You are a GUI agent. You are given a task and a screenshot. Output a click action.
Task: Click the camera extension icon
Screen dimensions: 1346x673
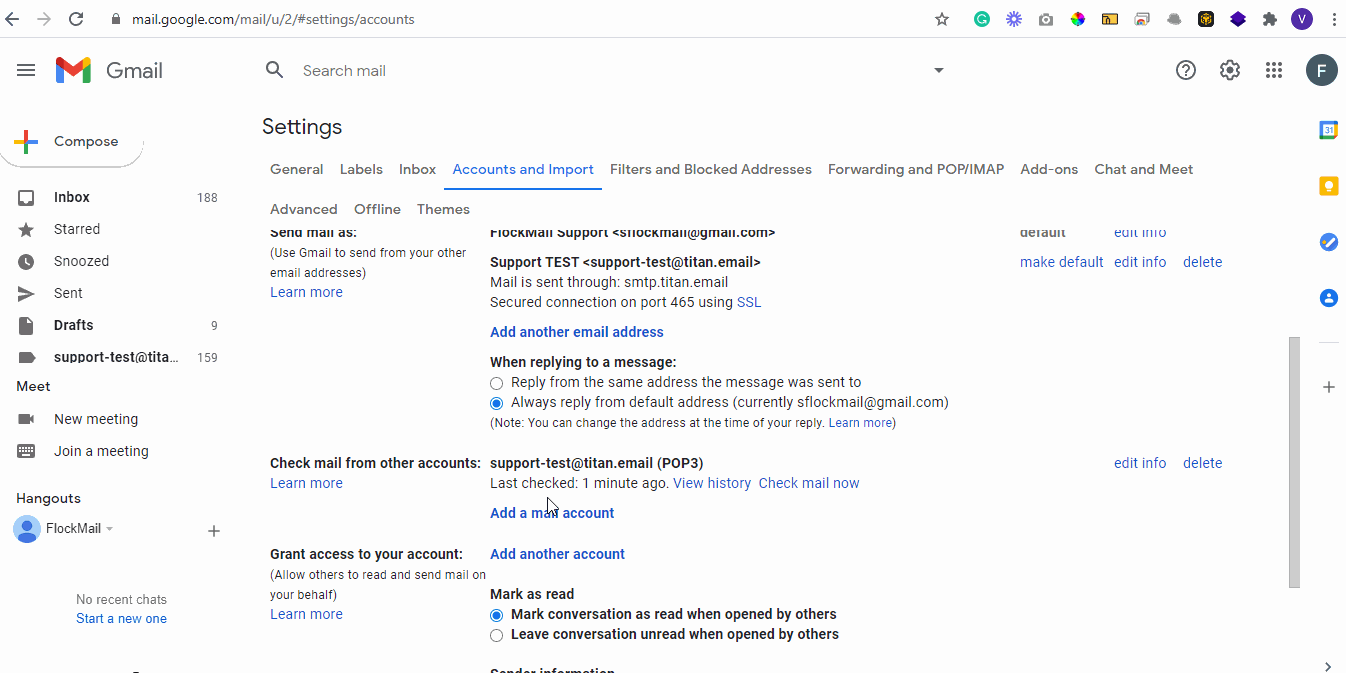coord(1046,19)
